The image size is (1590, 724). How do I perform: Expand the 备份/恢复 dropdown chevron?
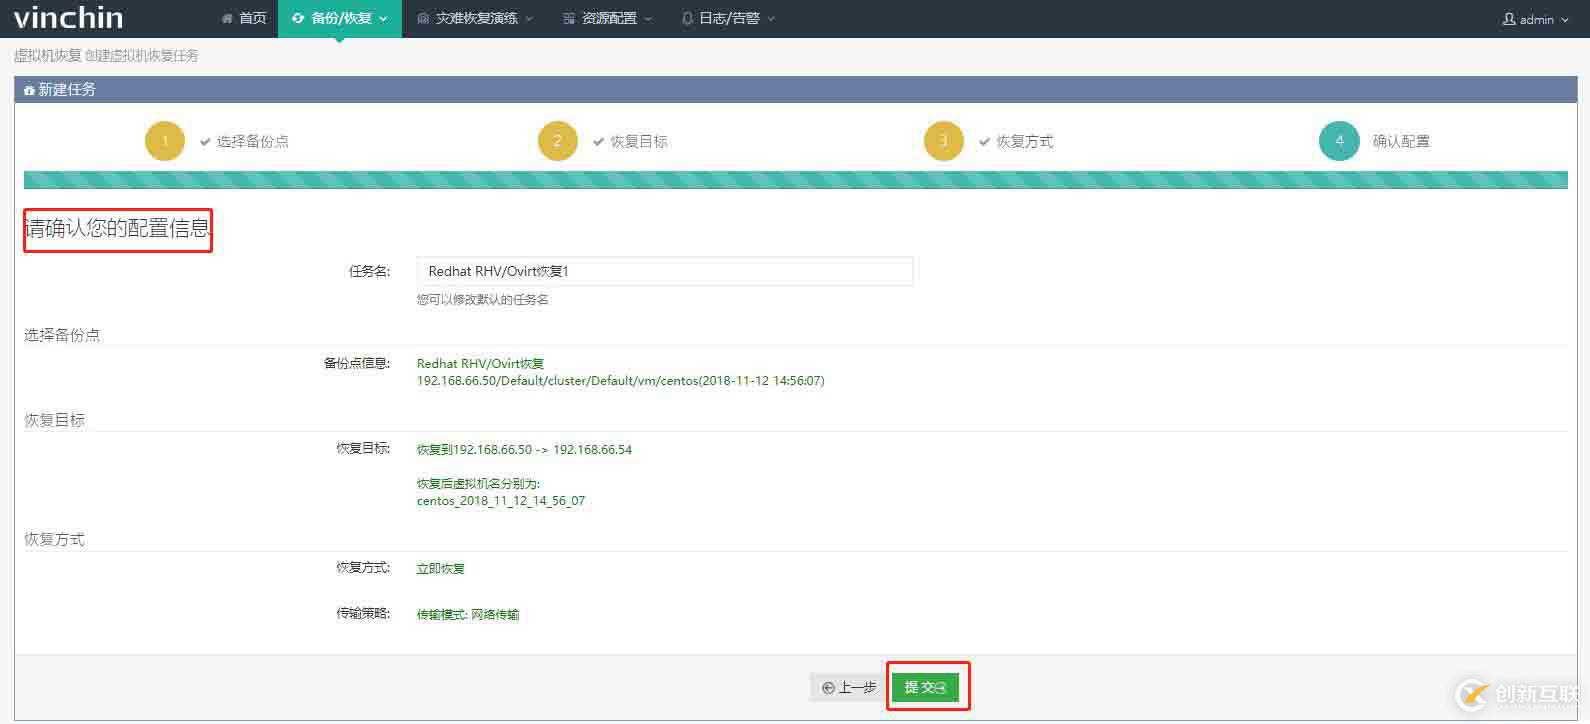tap(383, 19)
